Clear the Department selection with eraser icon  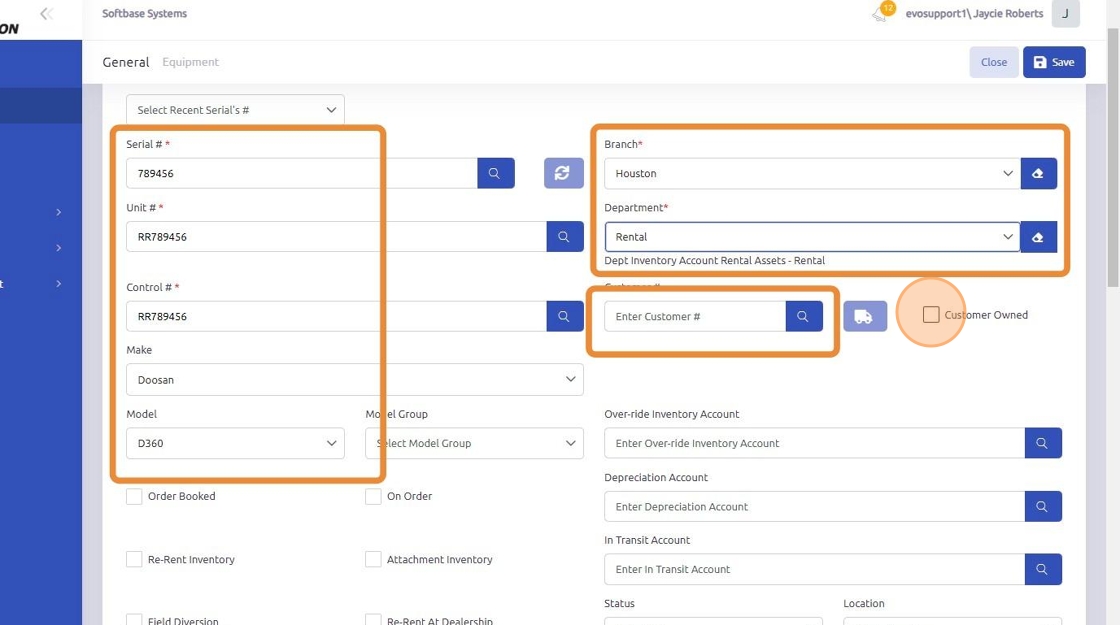coord(1038,237)
